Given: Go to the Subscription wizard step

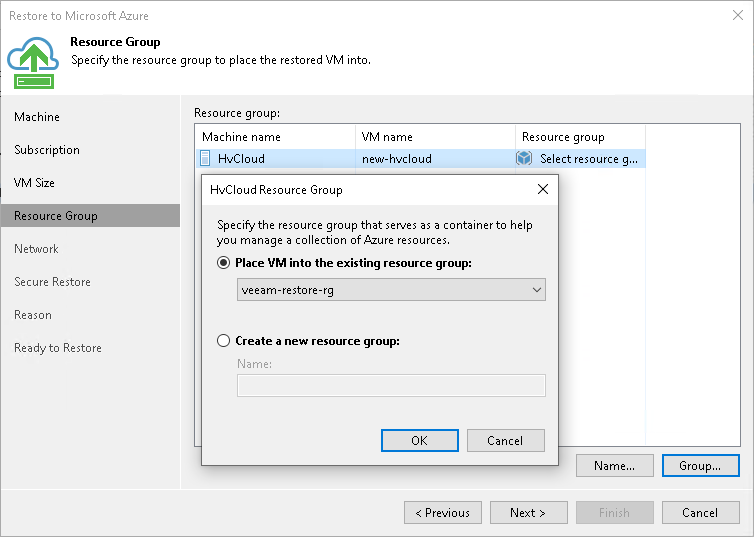Looking at the screenshot, I should [x=47, y=150].
